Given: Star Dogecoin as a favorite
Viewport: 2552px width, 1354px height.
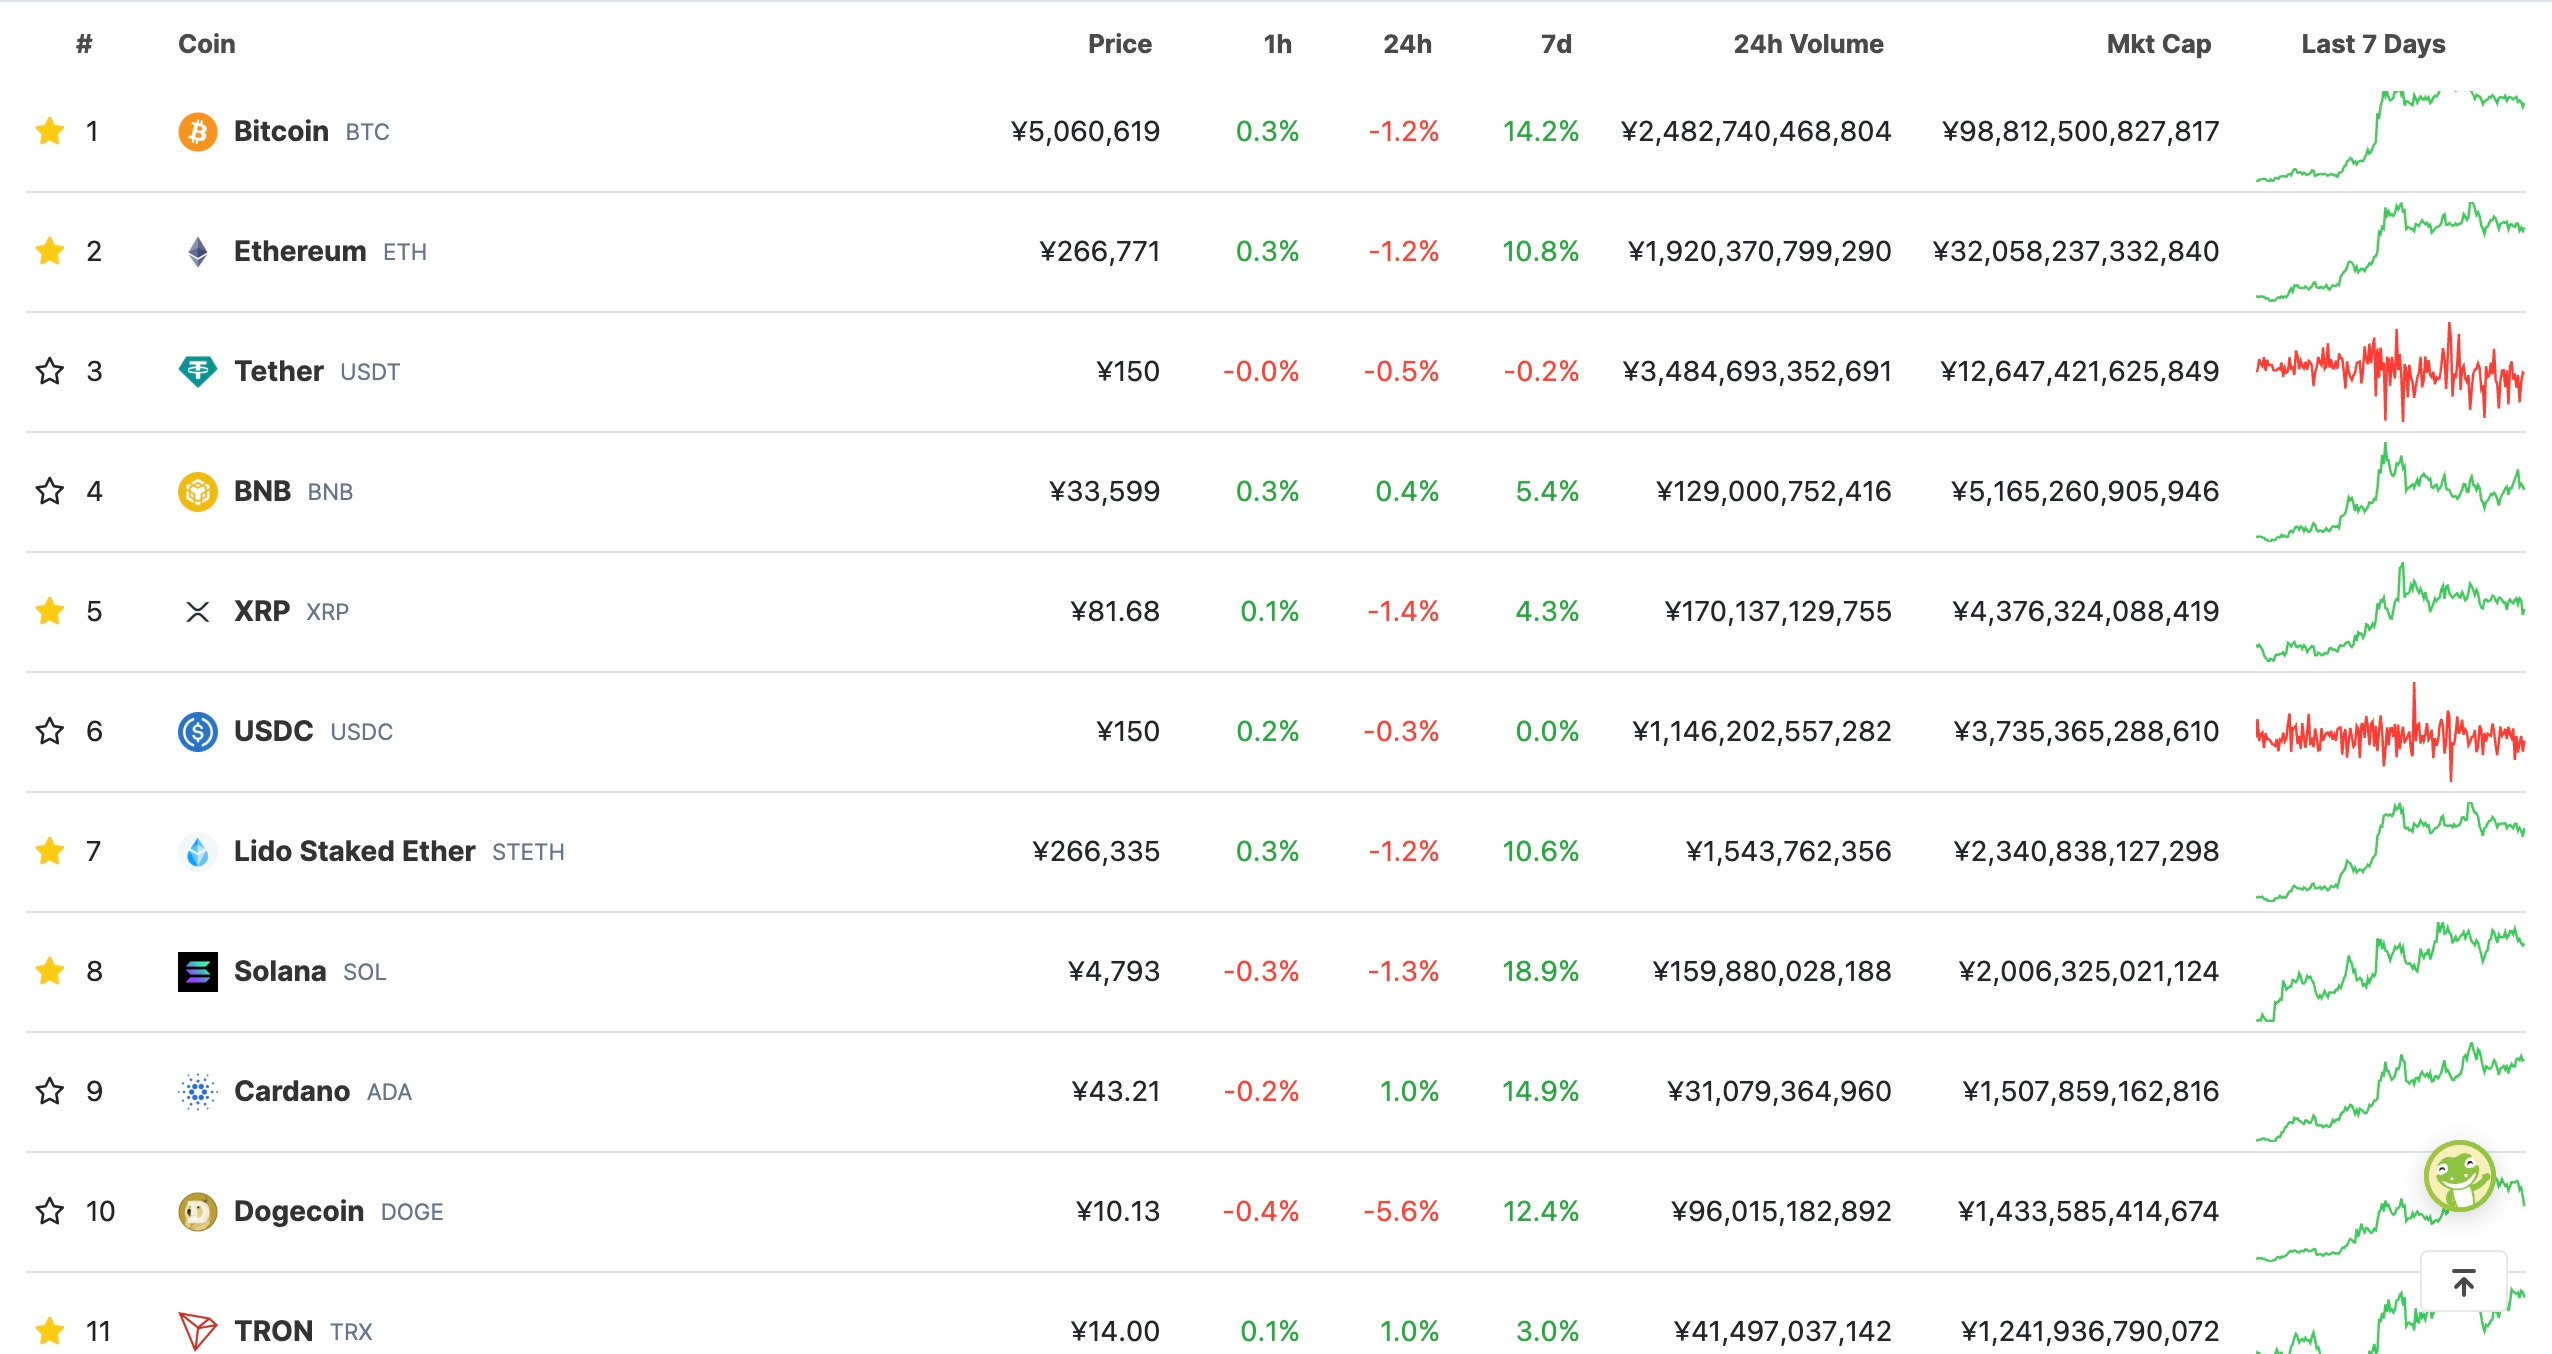Looking at the screenshot, I should tap(49, 1211).
